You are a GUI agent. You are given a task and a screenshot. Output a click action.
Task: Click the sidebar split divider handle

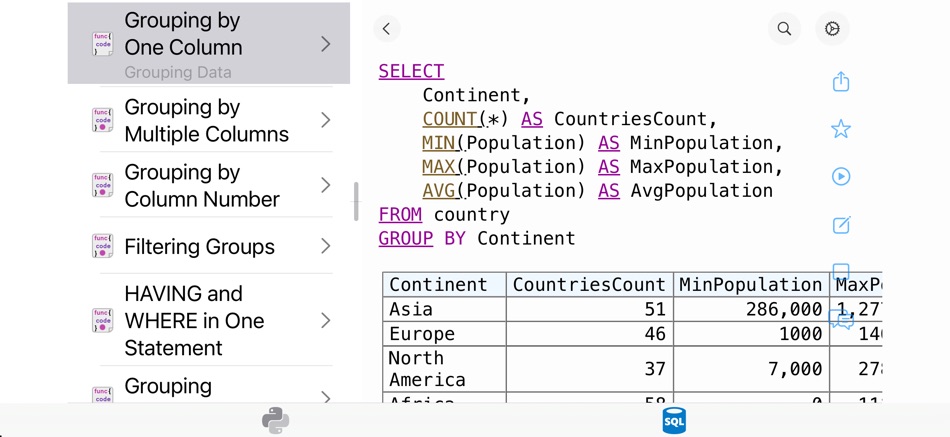click(x=356, y=202)
